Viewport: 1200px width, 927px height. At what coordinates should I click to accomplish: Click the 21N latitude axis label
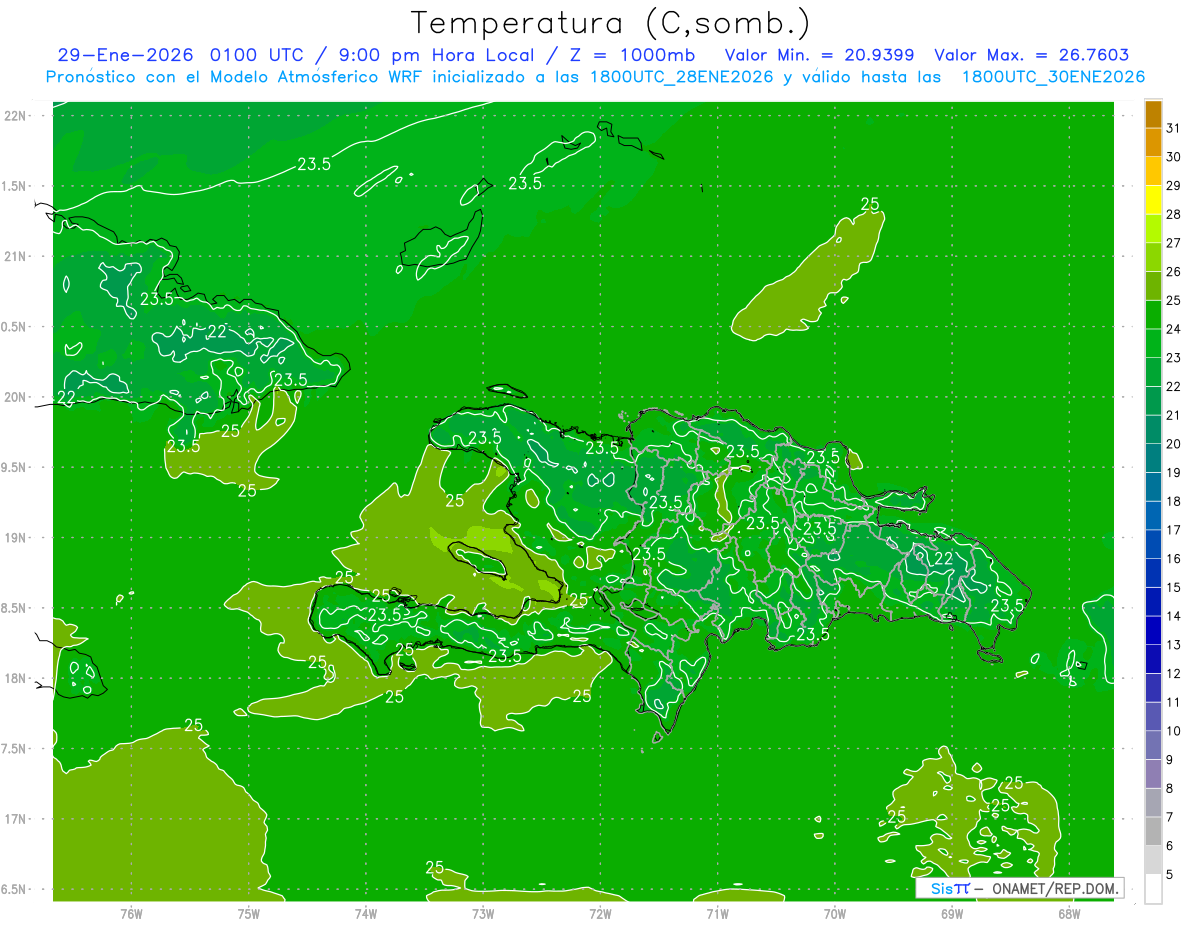[16, 256]
